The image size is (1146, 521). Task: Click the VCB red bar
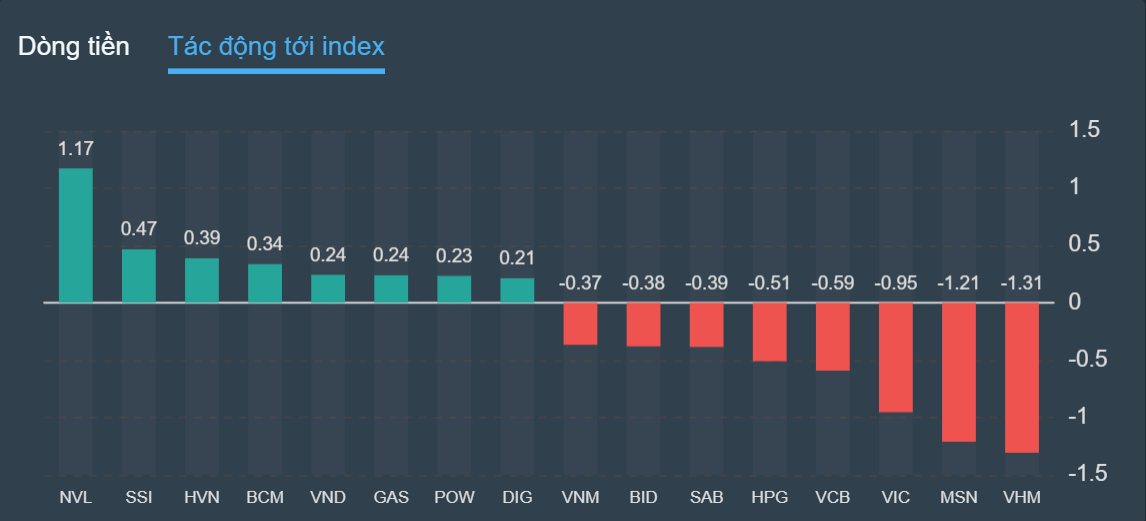[833, 336]
